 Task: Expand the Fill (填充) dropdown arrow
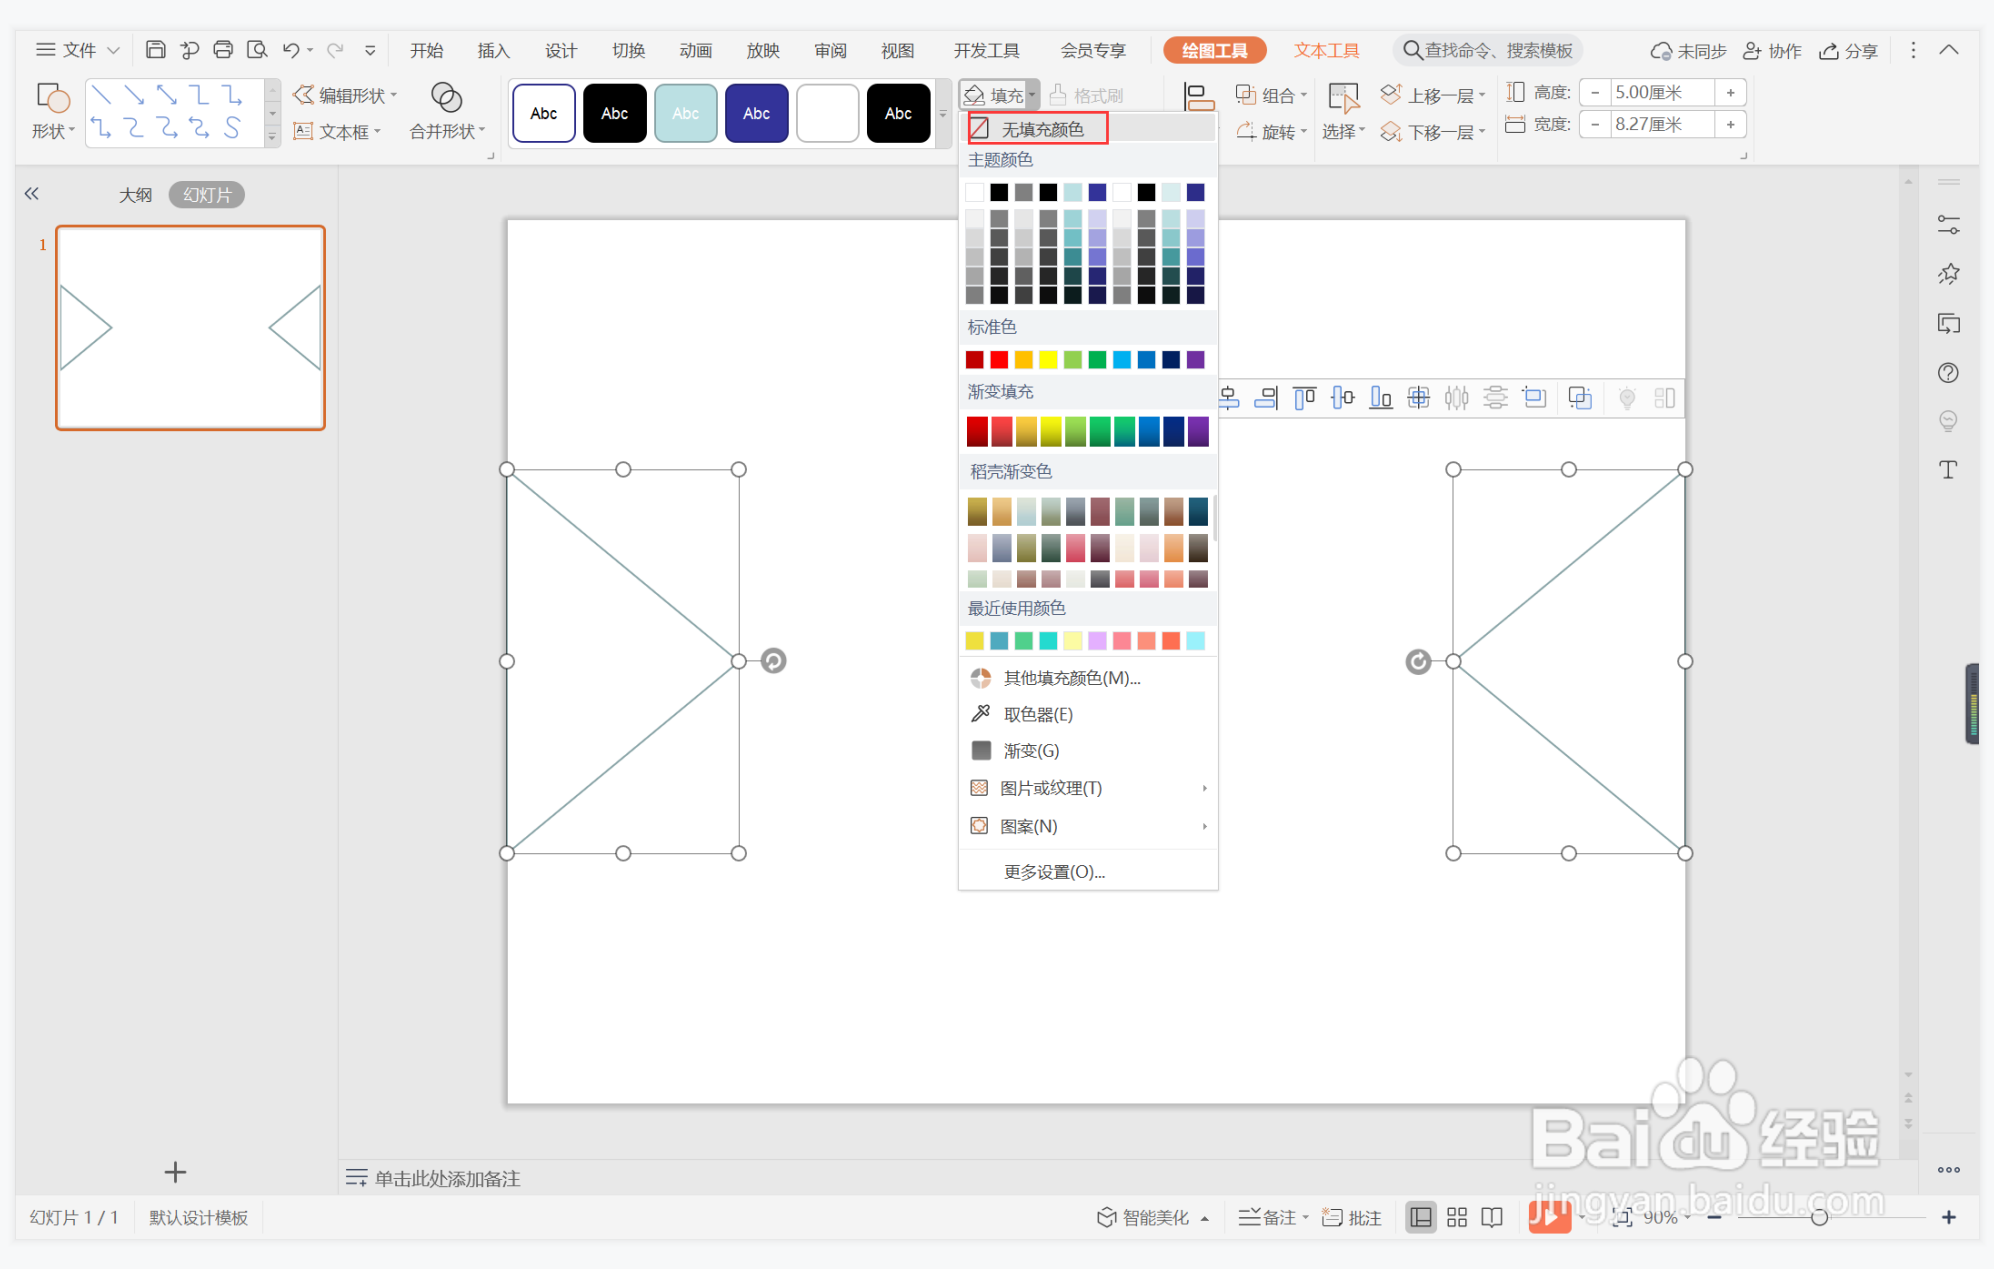(x=1032, y=95)
